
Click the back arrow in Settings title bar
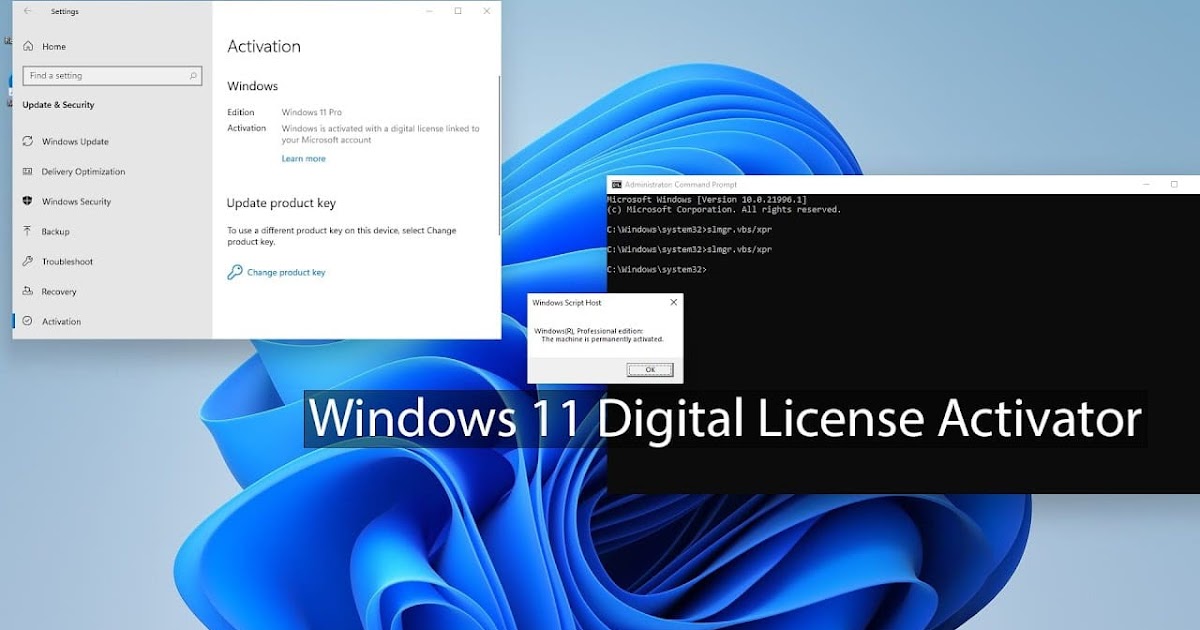pyautogui.click(x=25, y=11)
